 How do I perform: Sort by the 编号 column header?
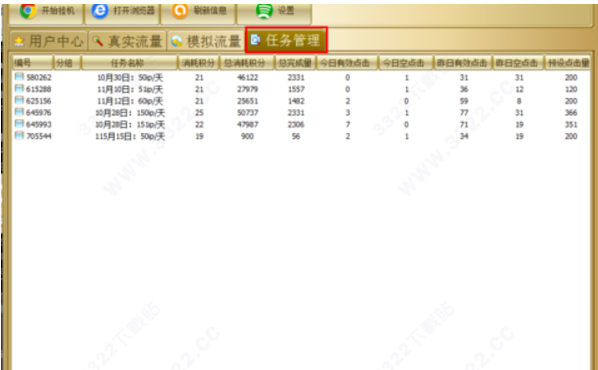(32, 63)
